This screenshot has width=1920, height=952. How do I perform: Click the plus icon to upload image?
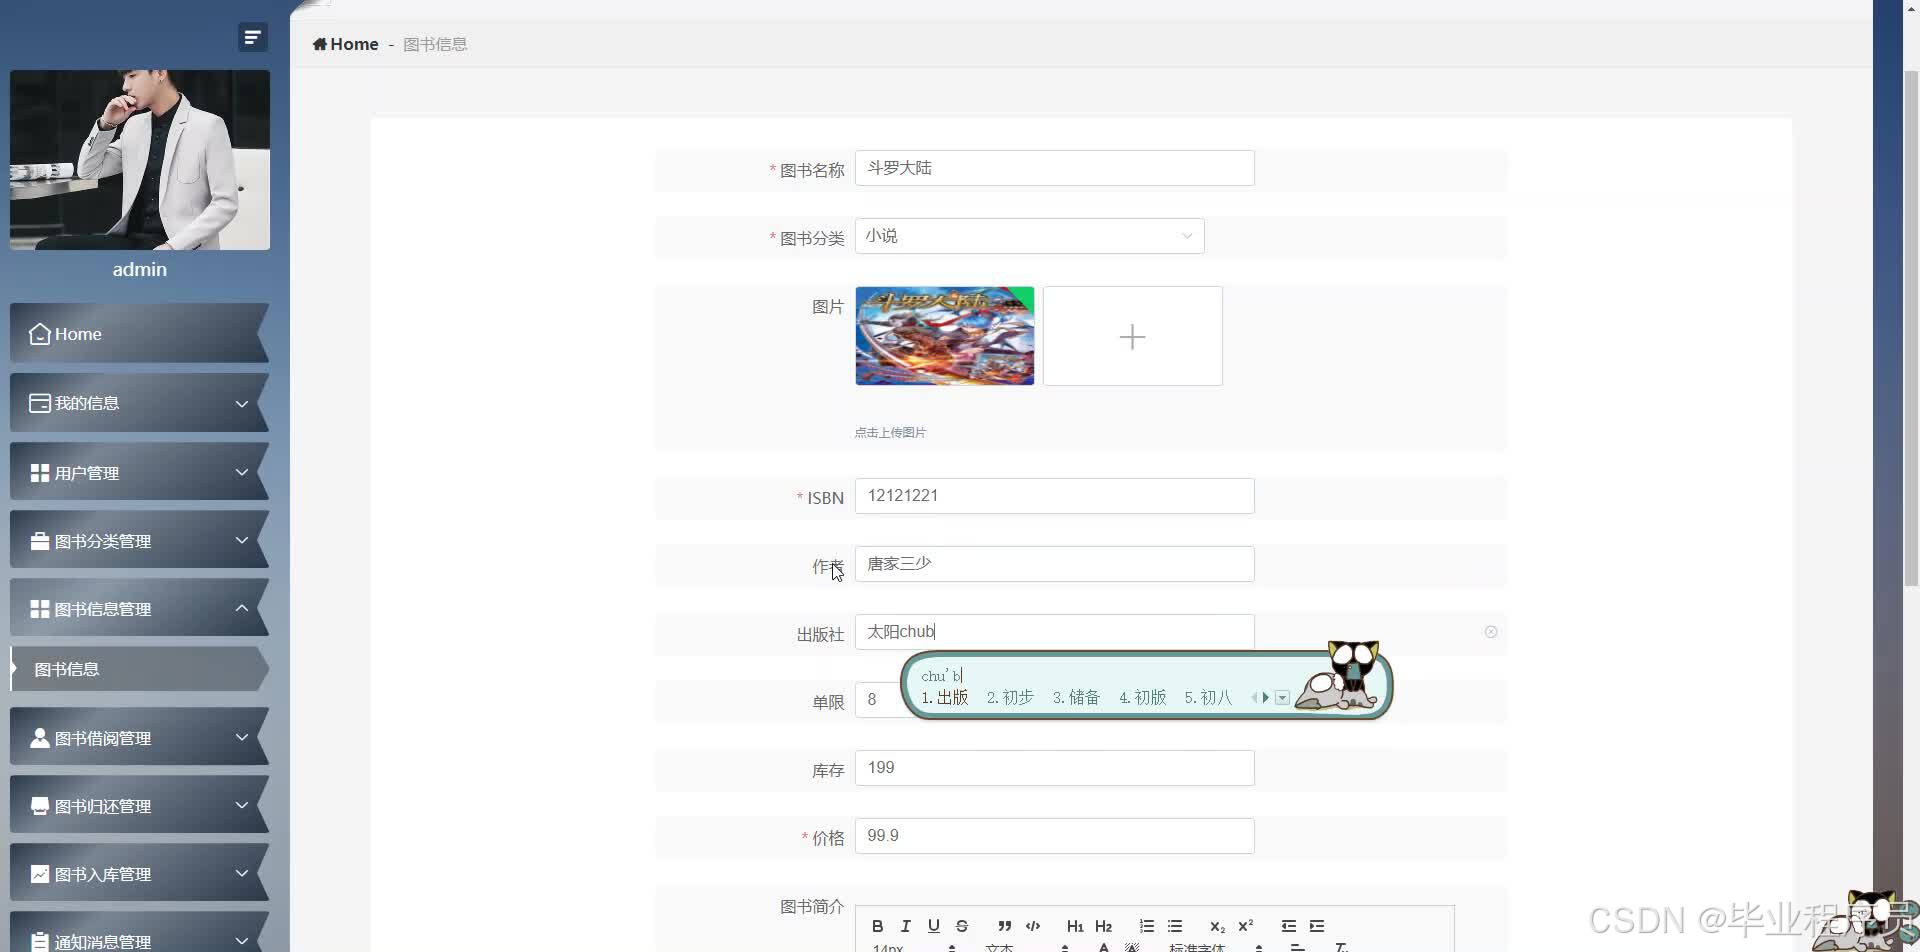point(1132,337)
